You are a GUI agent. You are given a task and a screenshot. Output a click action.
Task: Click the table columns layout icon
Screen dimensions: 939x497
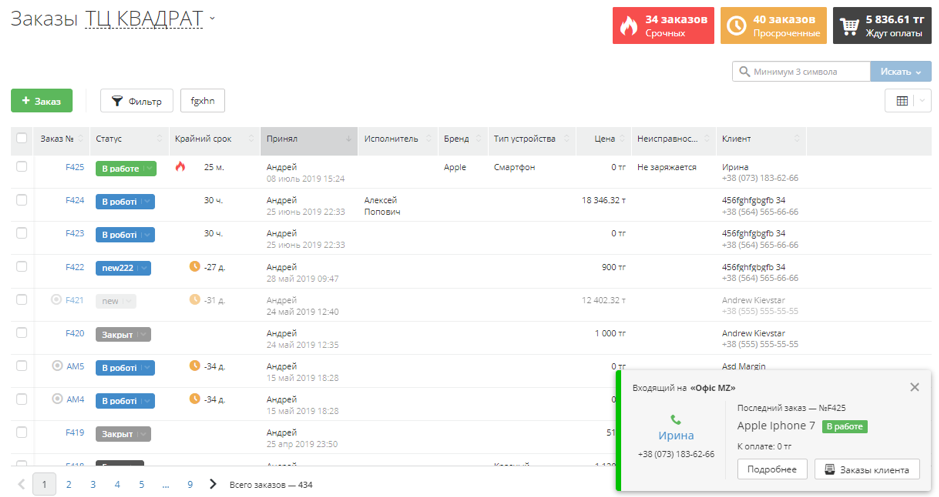pyautogui.click(x=902, y=101)
